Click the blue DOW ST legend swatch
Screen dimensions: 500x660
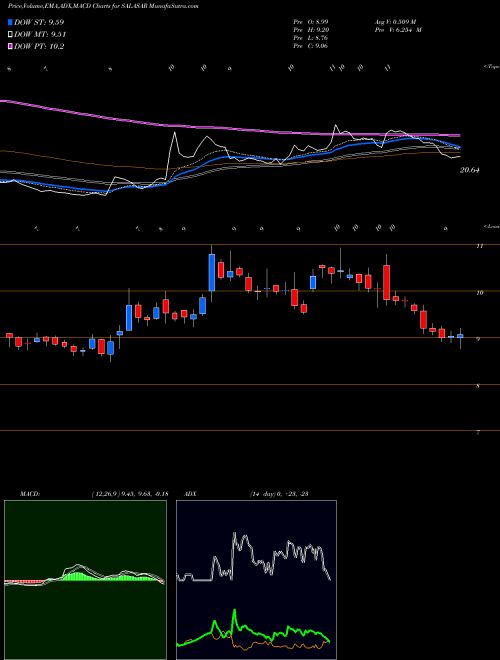coord(10,22)
